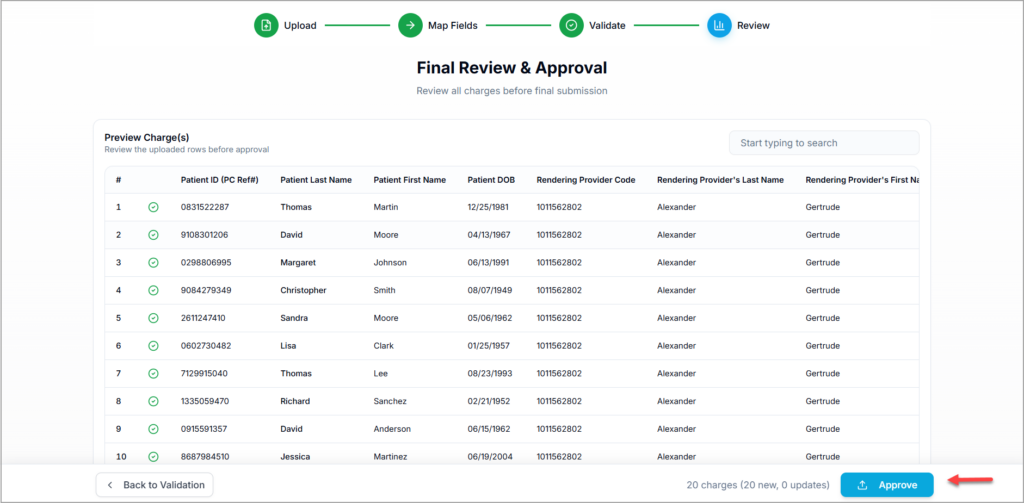Viewport: 1024px width, 503px height.
Task: Click the Rendering Provider Code column header
Action: coord(586,180)
